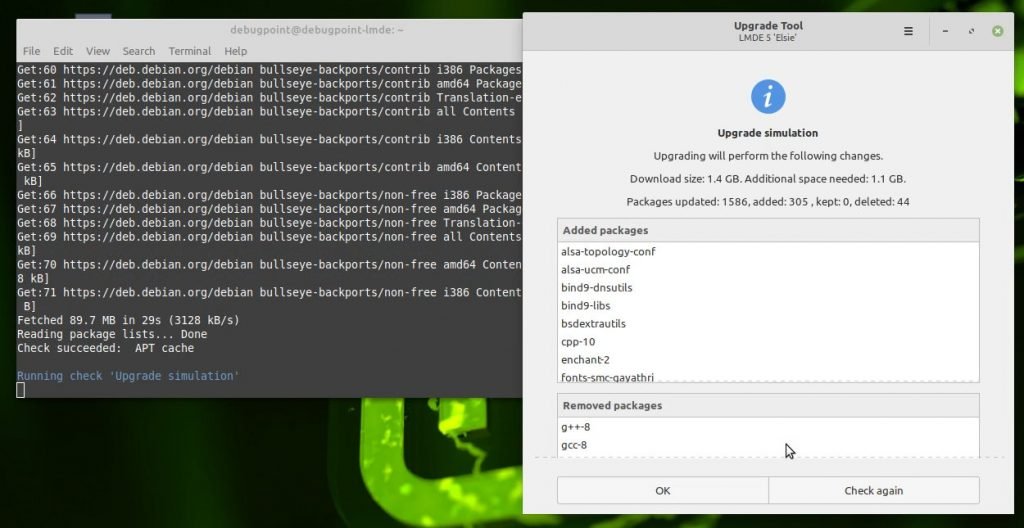Click the terminal command prompt cursor
Viewport: 1024px width, 528px height.
pyautogui.click(x=21, y=390)
